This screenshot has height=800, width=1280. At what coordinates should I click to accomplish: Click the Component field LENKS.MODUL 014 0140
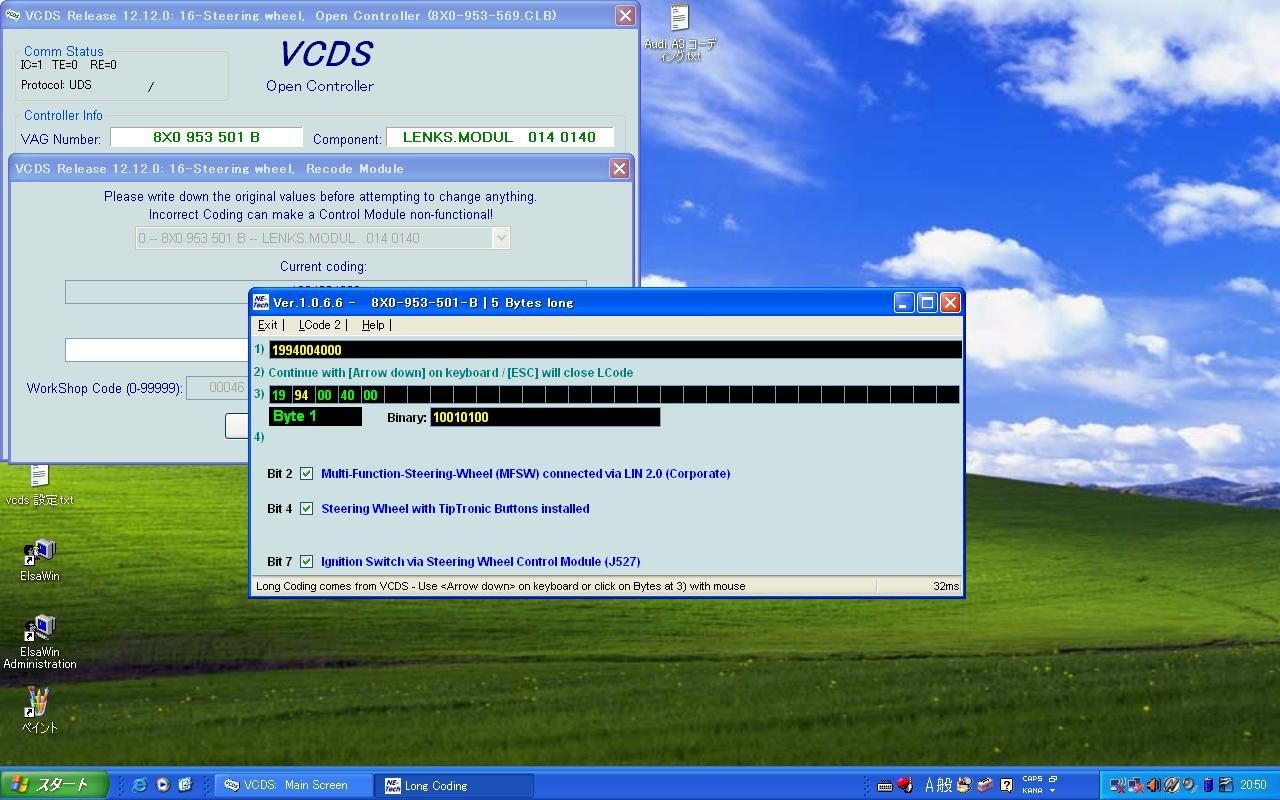pos(500,137)
